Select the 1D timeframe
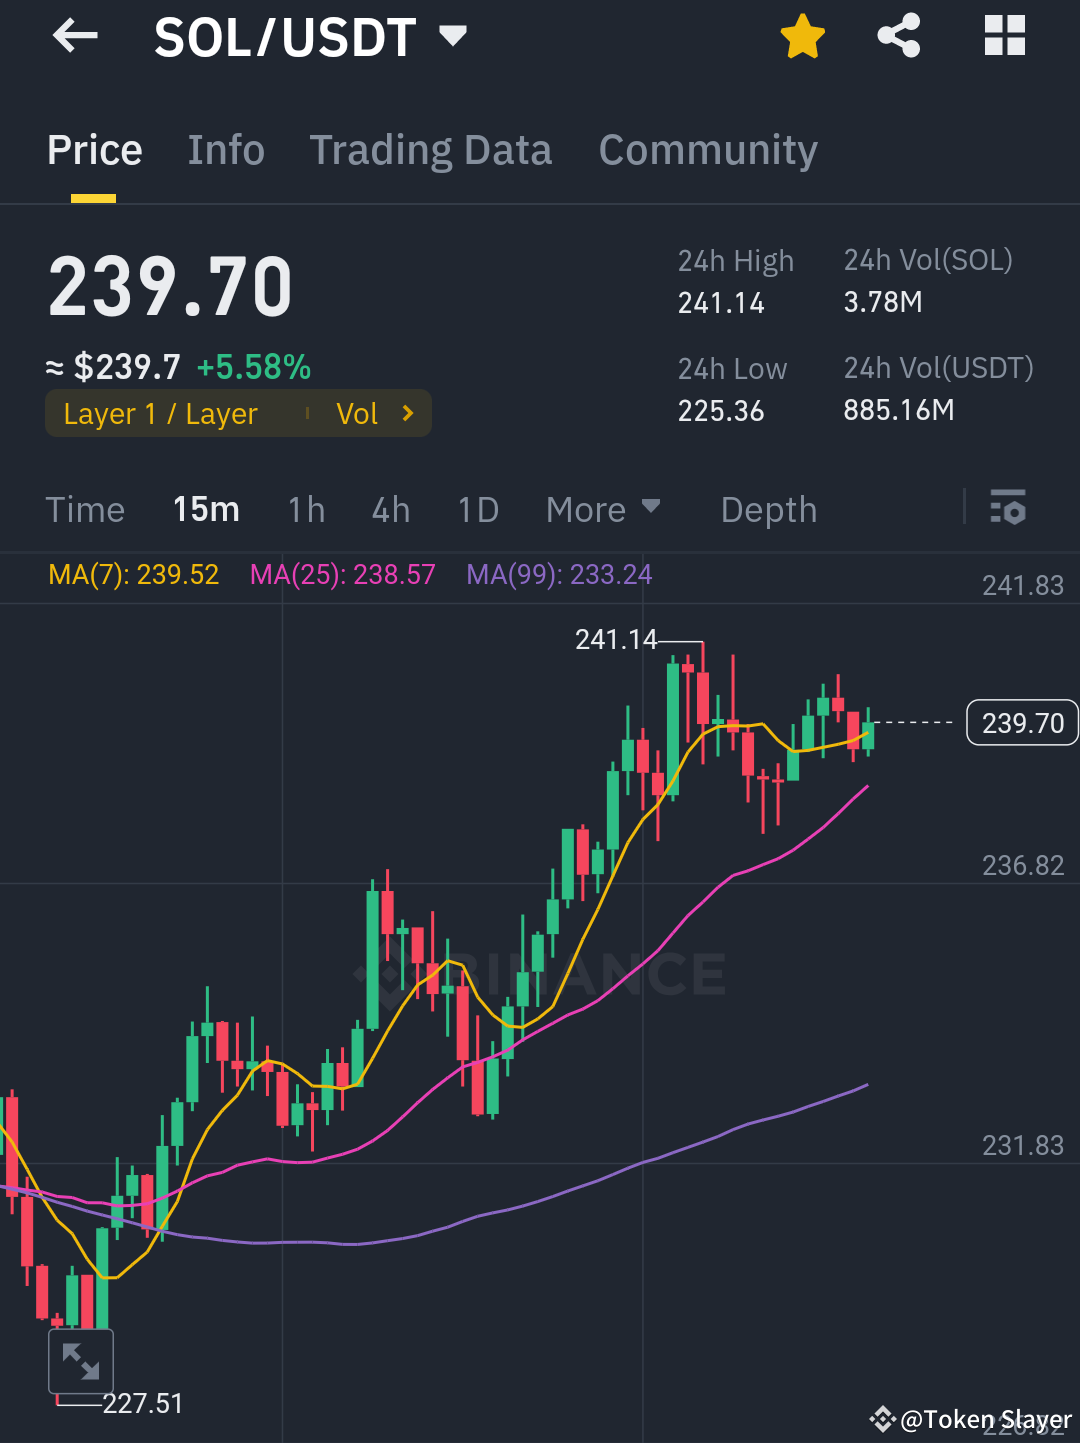This screenshot has height=1443, width=1080. 477,509
